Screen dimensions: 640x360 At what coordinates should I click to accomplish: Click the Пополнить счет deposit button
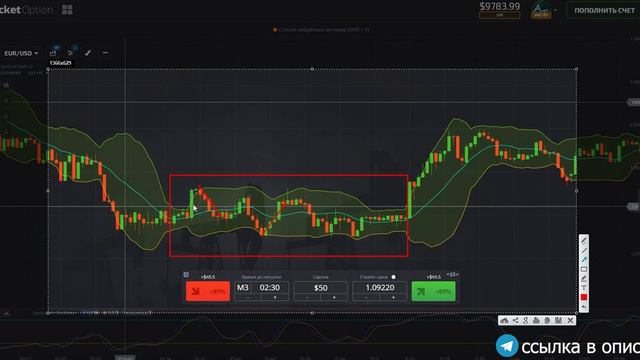(x=604, y=11)
